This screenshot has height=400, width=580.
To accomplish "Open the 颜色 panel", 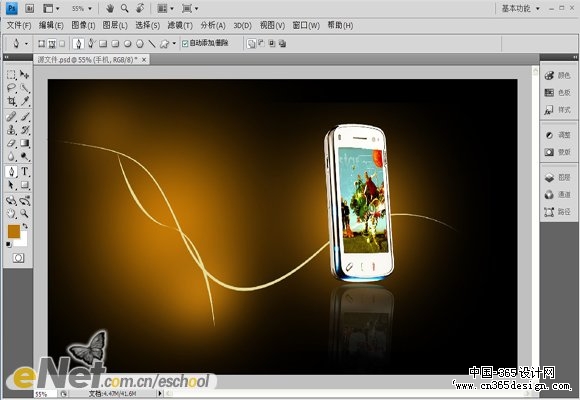I will tap(558, 75).
